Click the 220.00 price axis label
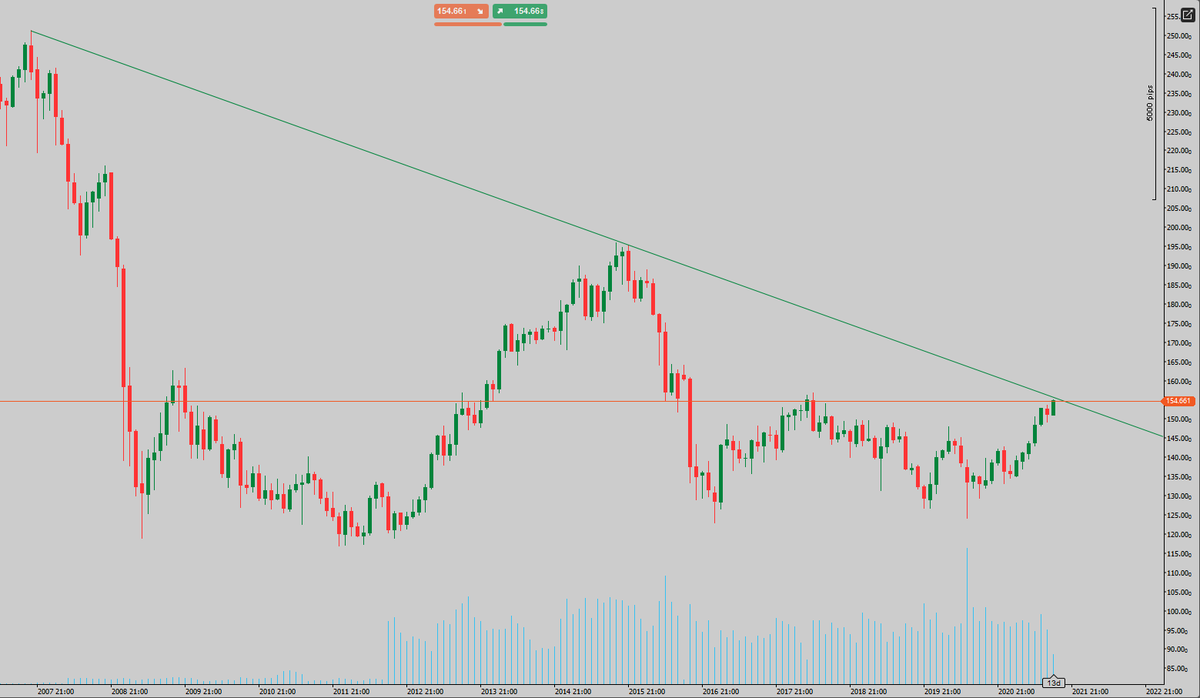Image resolution: width=1200 pixels, height=698 pixels. [1180, 151]
